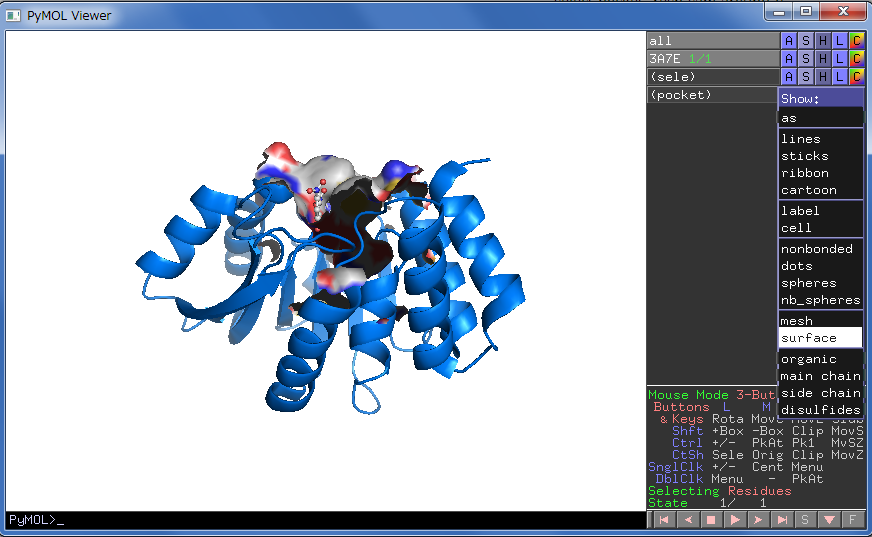872x537 pixels.
Task: Open Action dropdown for (sele) row
Action: [789, 77]
